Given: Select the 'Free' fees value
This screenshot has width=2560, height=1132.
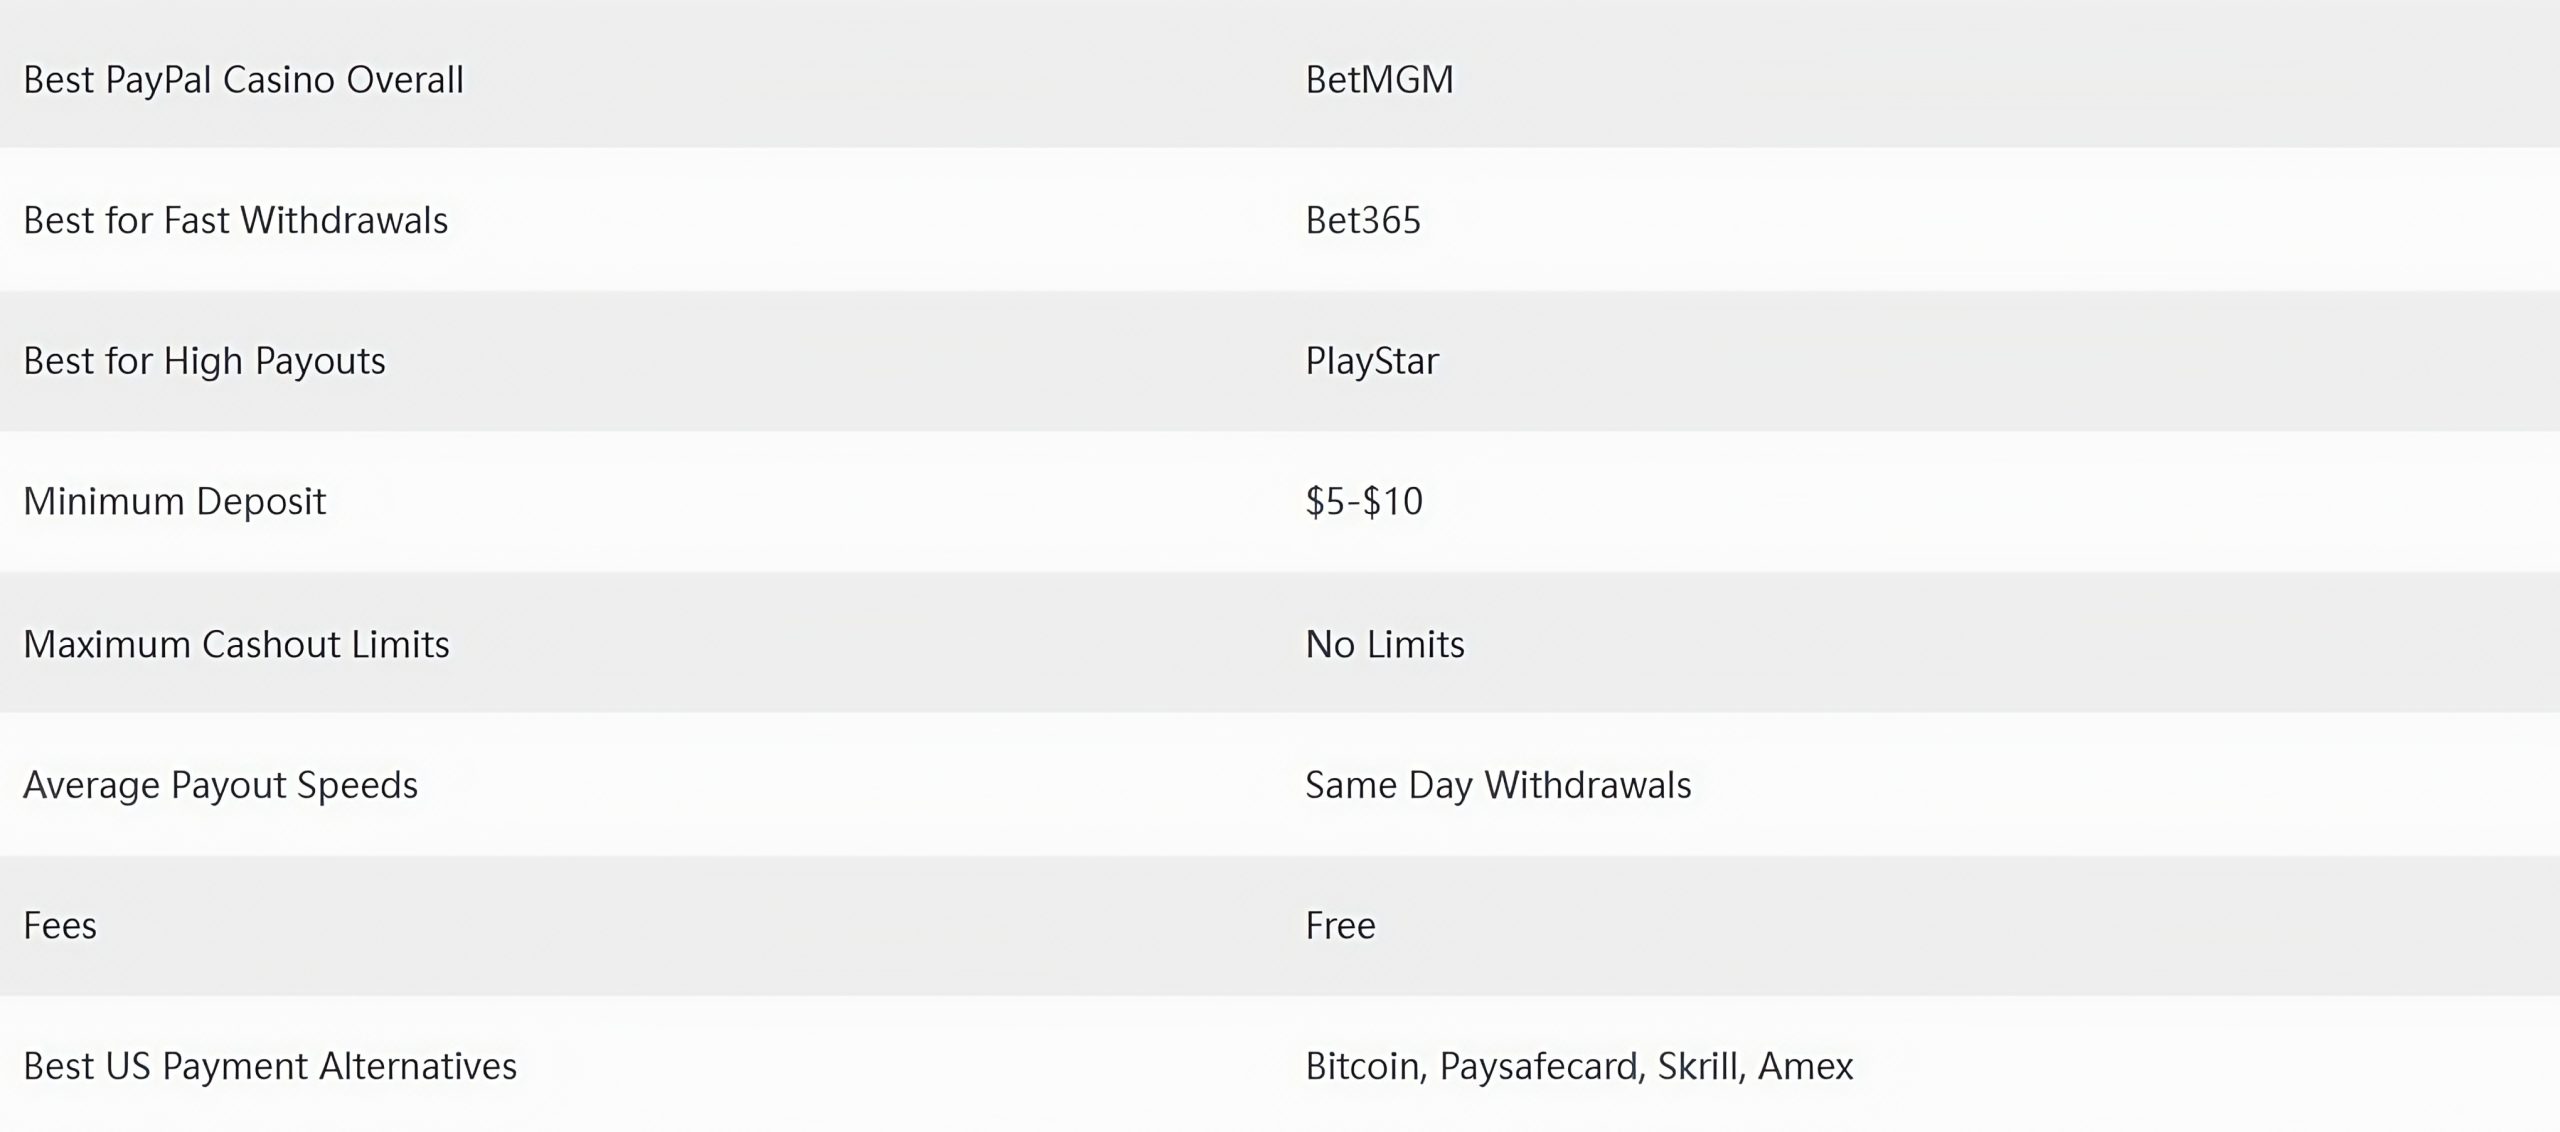Looking at the screenshot, I should click(1340, 925).
